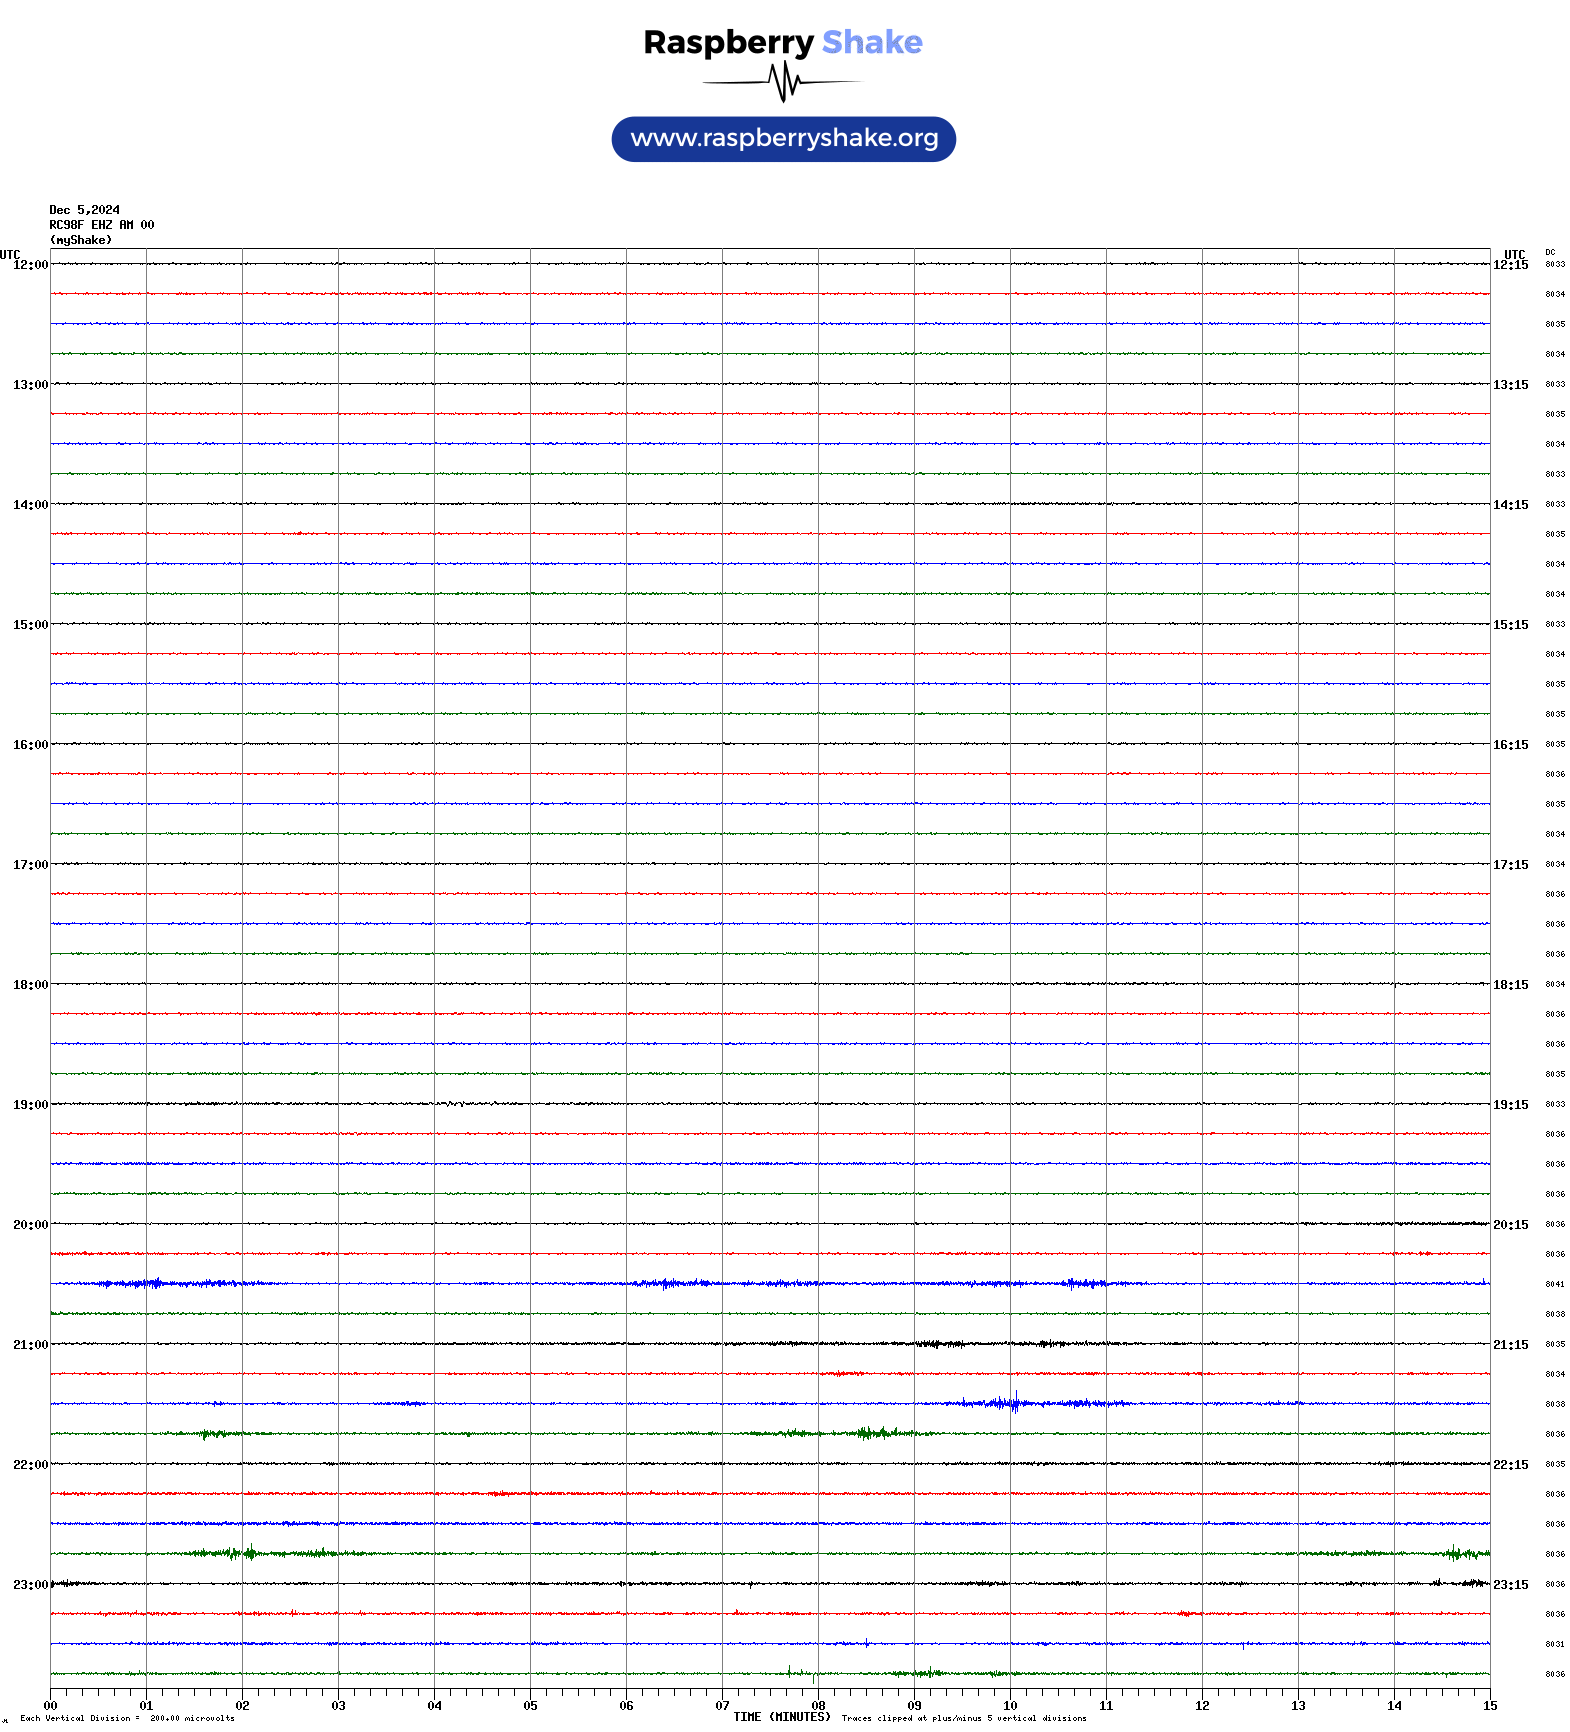Click the DC value 8031
The width and height of the screenshot is (1570, 1732).
click(x=1555, y=1644)
